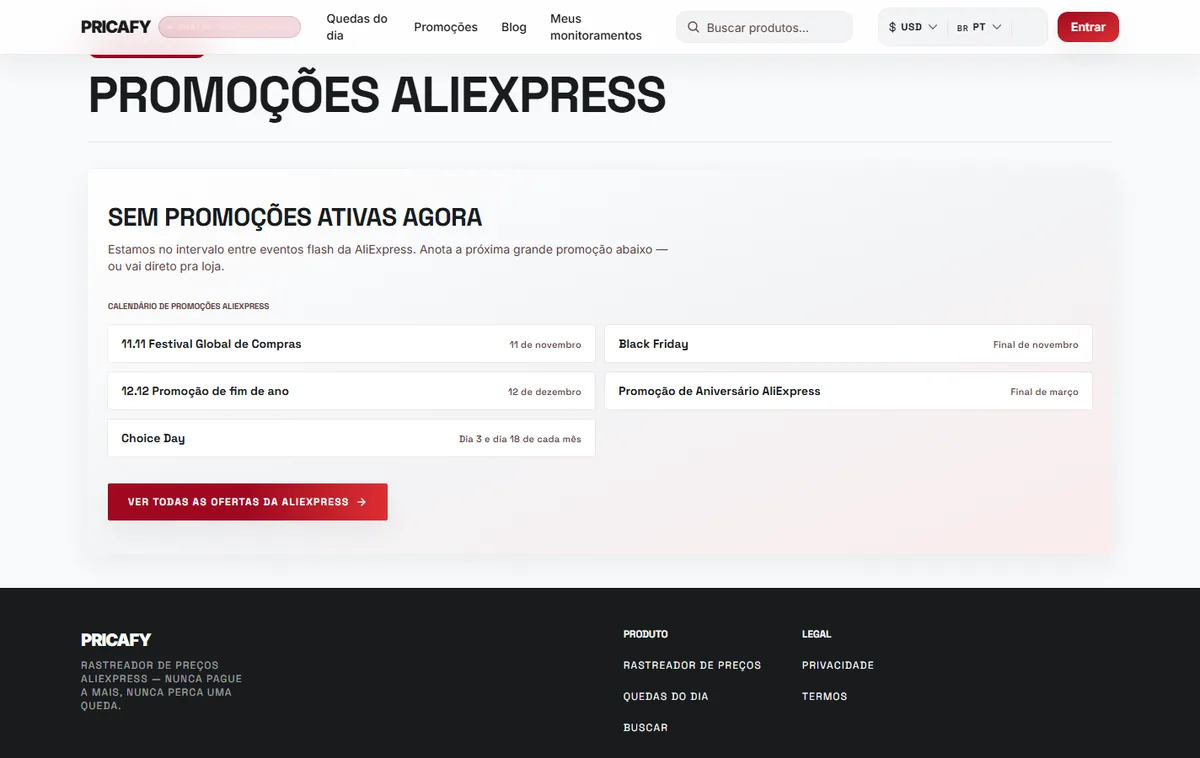1200x758 pixels.
Task: Open the Termos footer link
Action: pyautogui.click(x=824, y=696)
